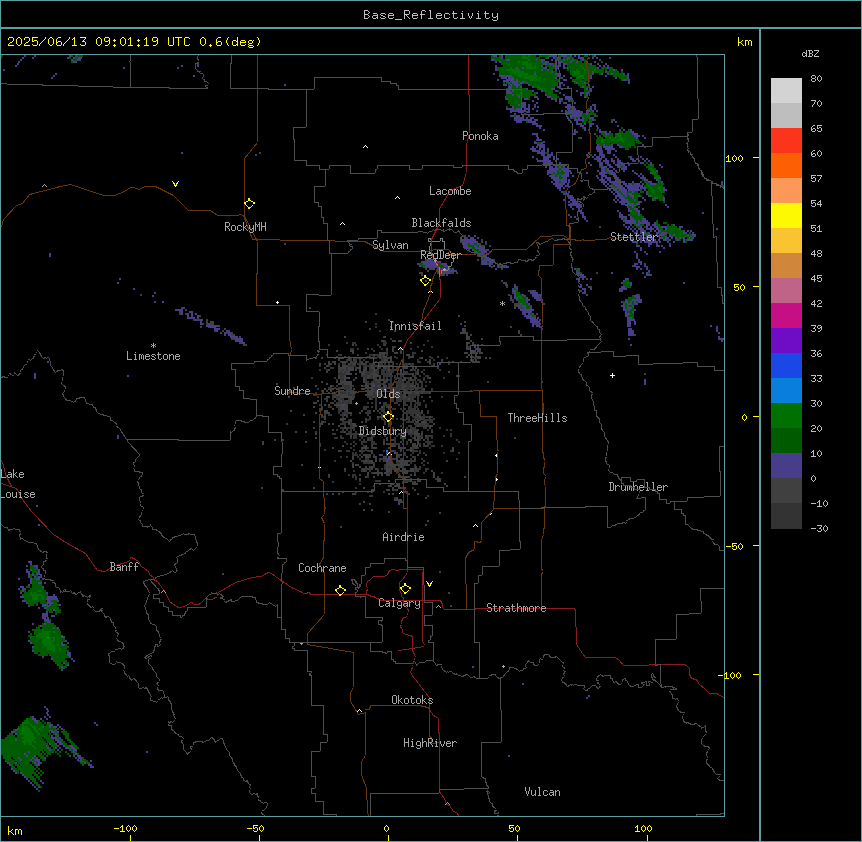The image size is (862, 842).
Task: Click the RockyMH label
Action: 245,227
